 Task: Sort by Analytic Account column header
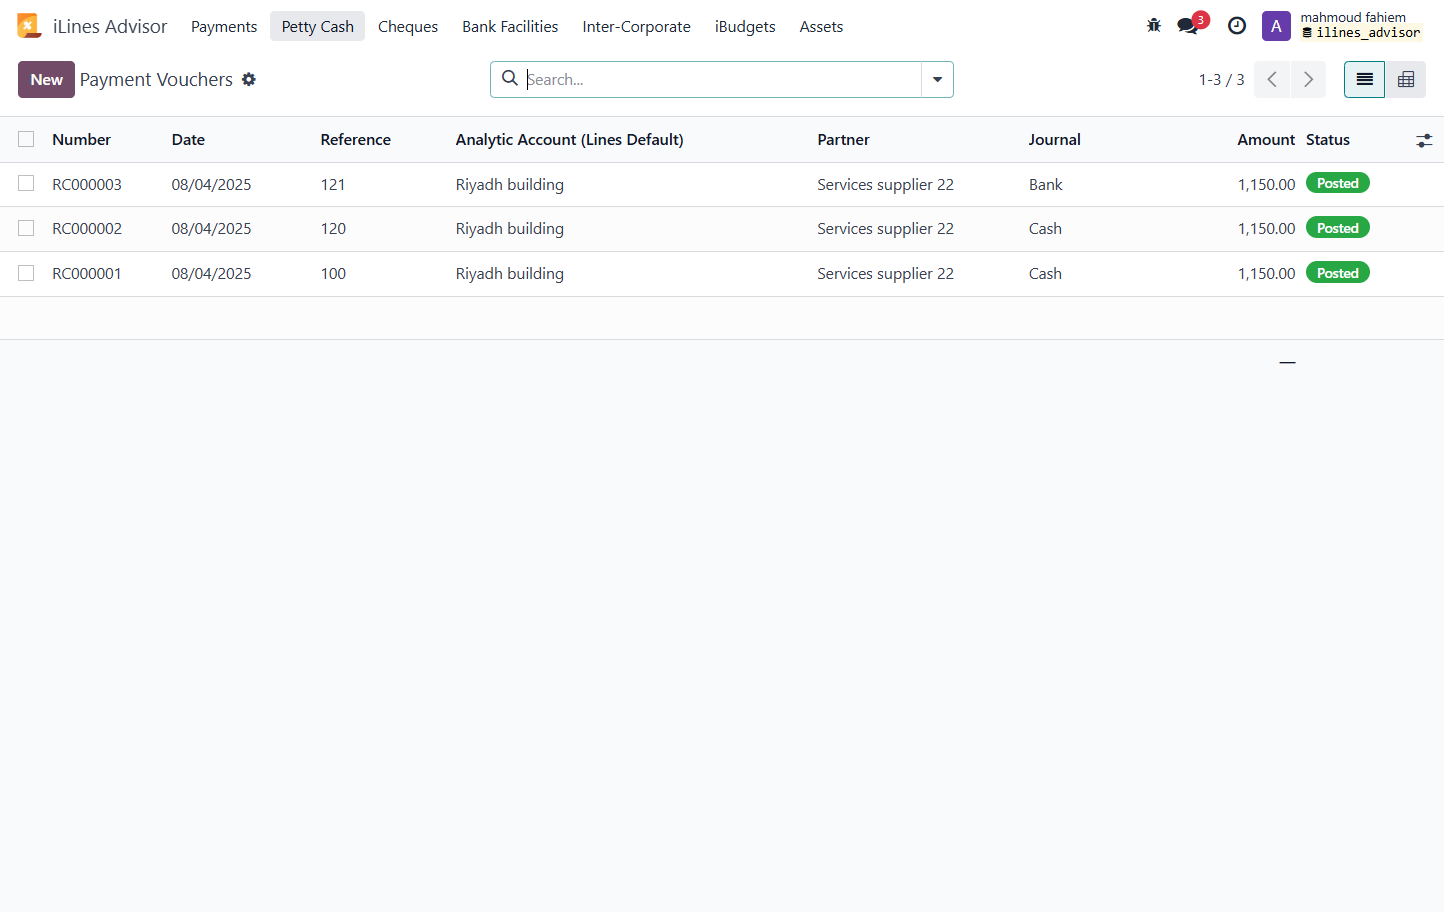coord(569,140)
